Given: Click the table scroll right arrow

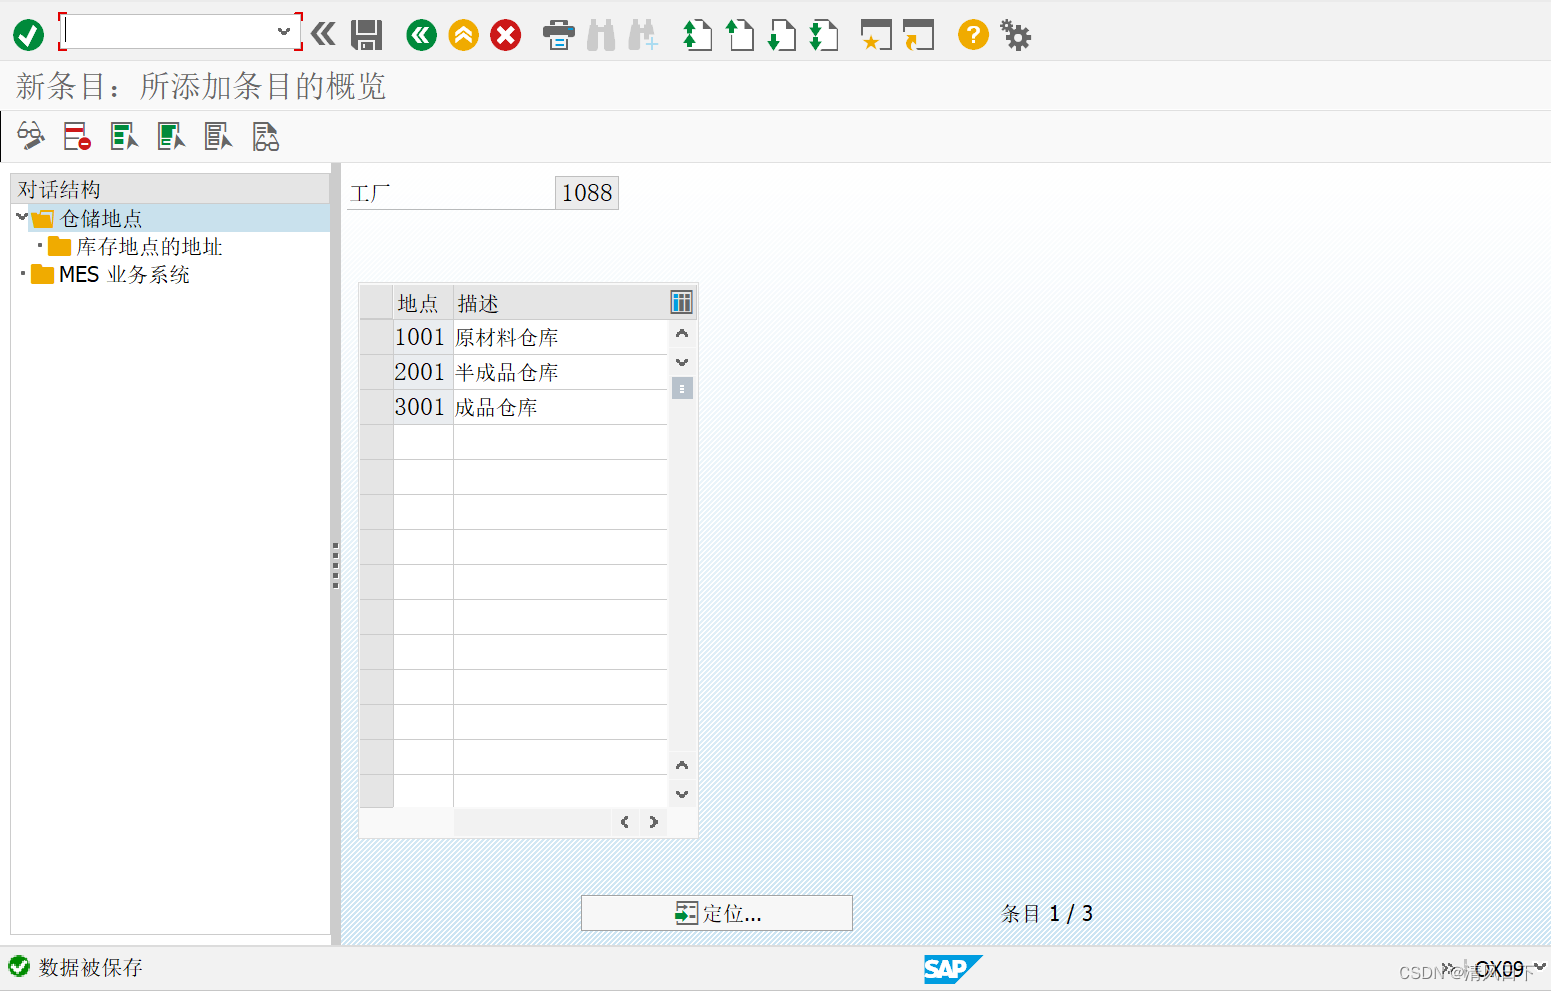Looking at the screenshot, I should click(x=653, y=822).
